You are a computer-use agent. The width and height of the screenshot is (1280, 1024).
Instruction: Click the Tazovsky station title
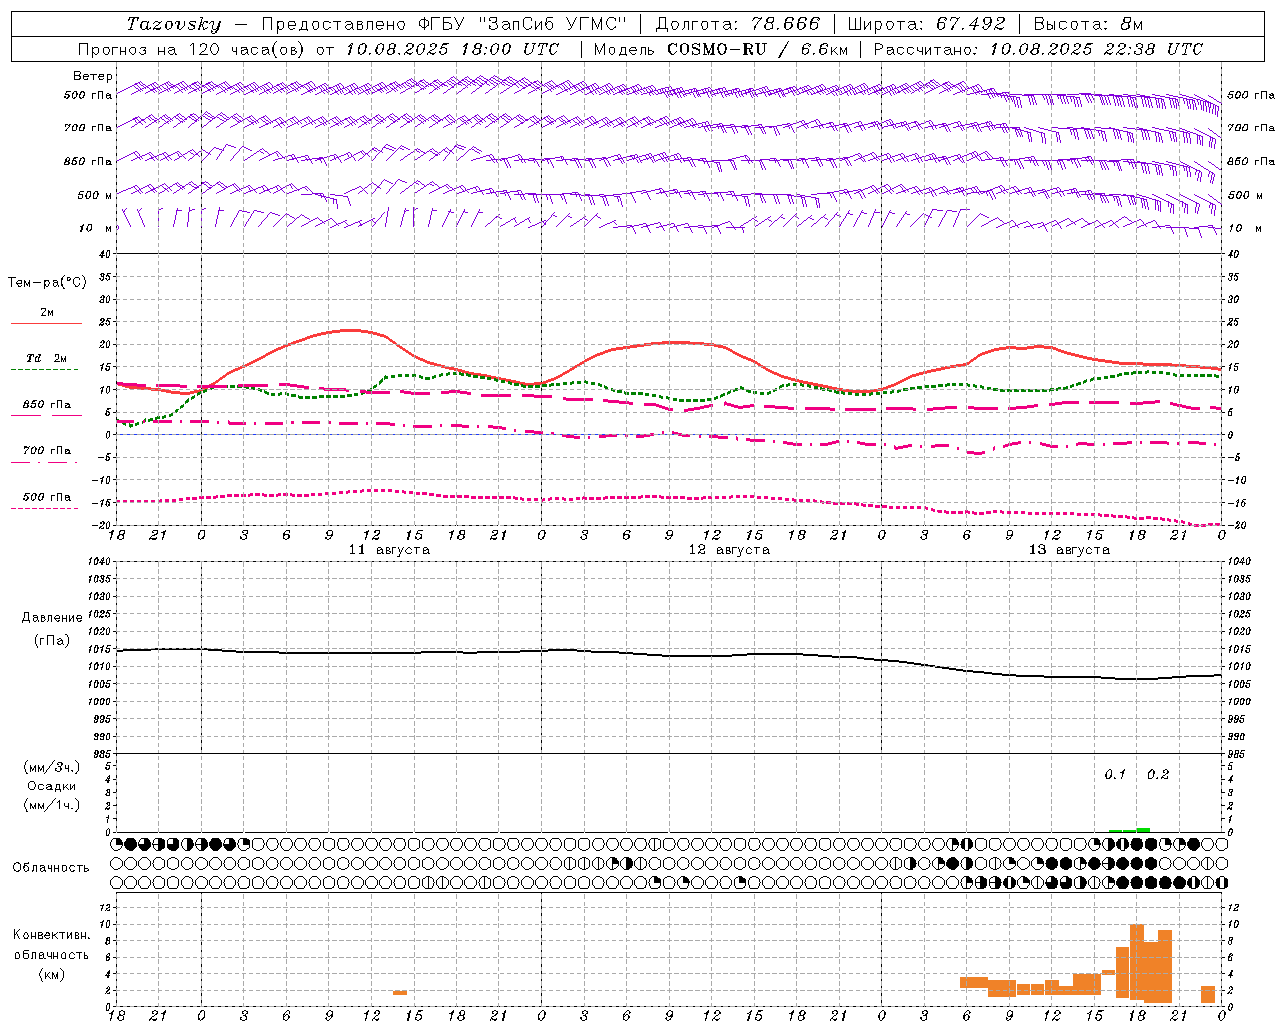click(x=174, y=24)
